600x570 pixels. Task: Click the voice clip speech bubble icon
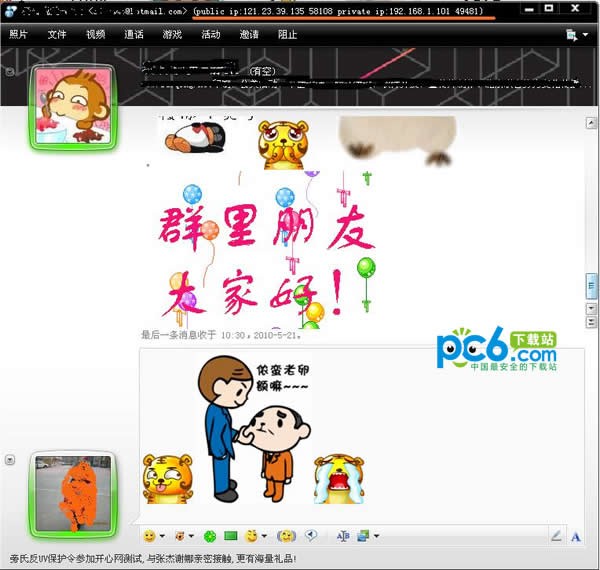[x=311, y=536]
